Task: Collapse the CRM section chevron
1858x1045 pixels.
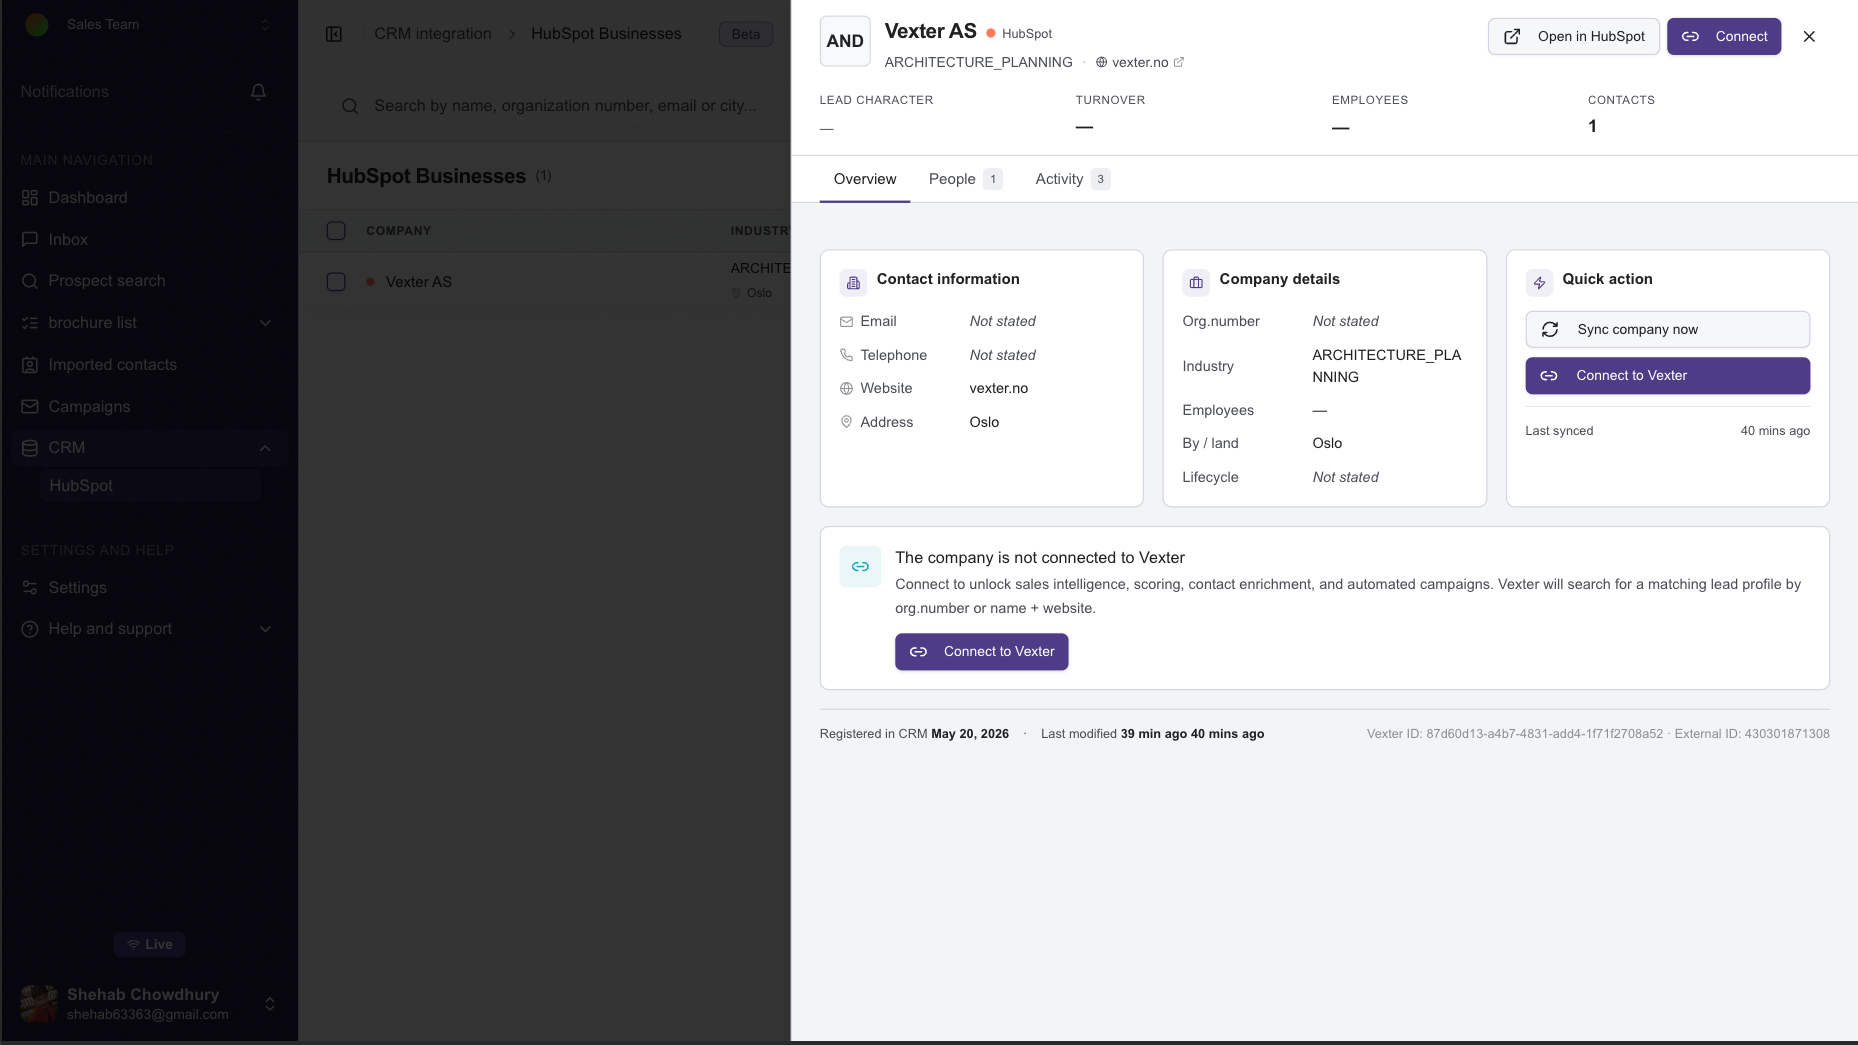Action: coord(265,448)
